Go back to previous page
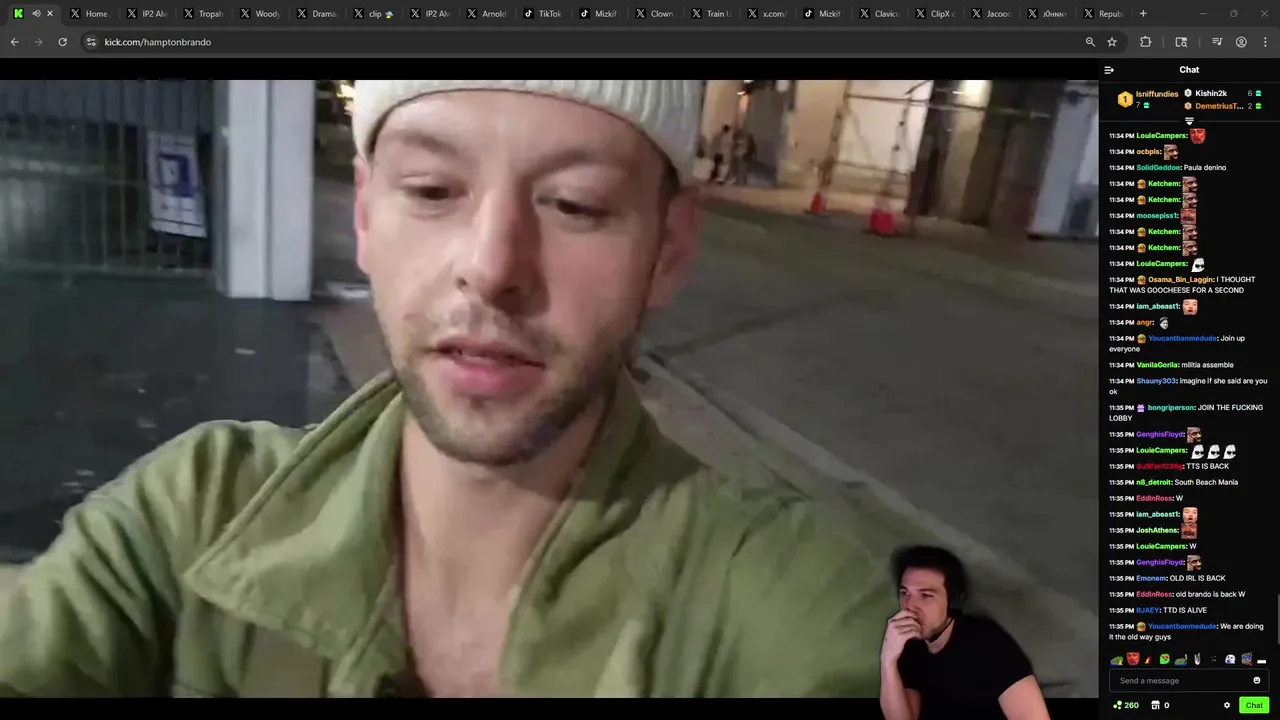 coord(15,42)
